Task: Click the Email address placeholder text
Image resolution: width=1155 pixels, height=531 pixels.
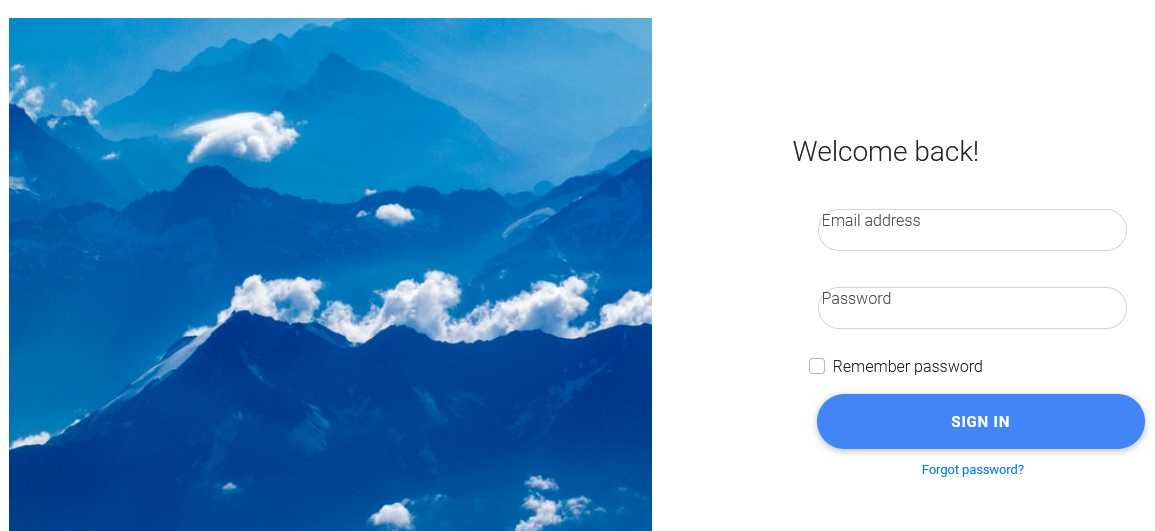Action: 871,220
